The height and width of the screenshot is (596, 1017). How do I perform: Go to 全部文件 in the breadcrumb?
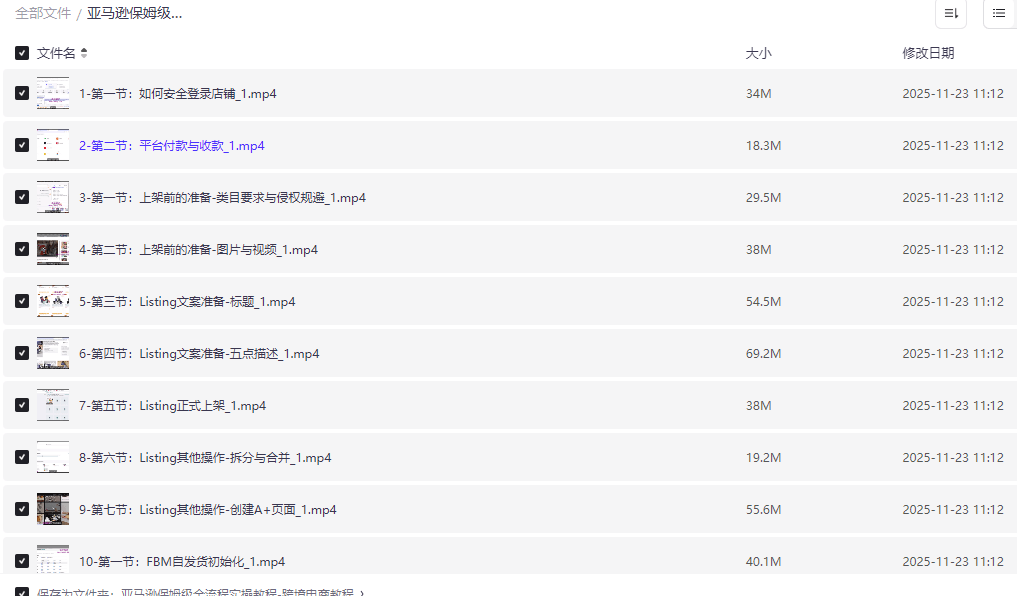point(43,13)
